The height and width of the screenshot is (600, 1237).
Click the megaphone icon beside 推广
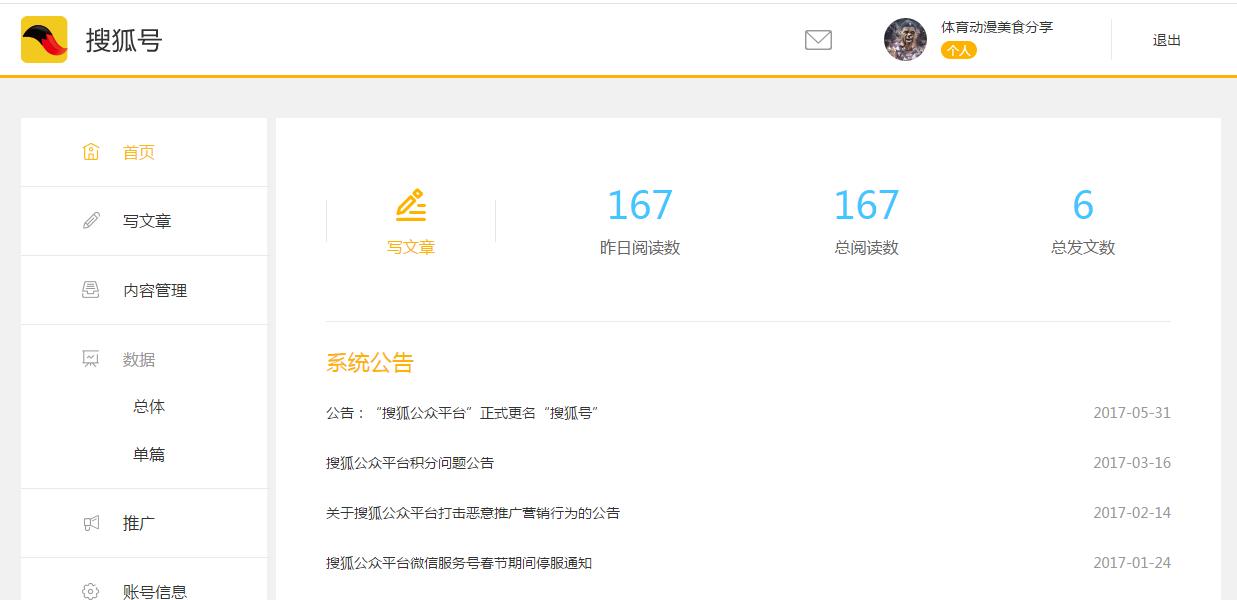[91, 523]
